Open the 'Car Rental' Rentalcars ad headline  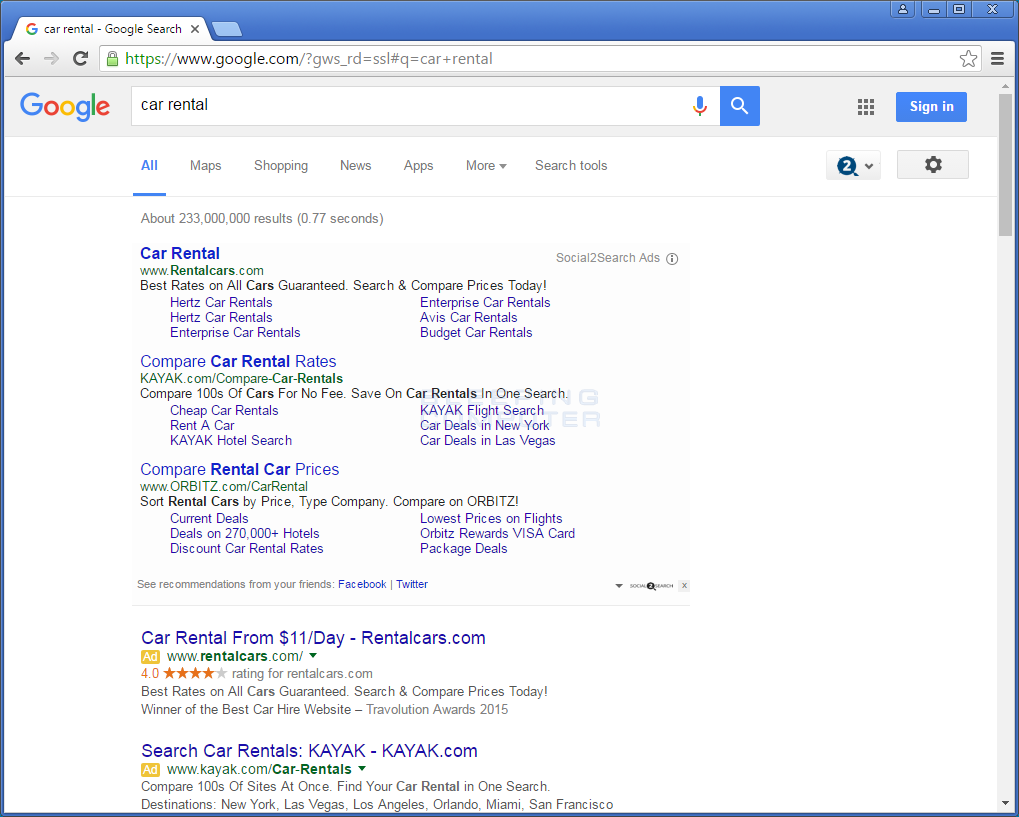[180, 253]
